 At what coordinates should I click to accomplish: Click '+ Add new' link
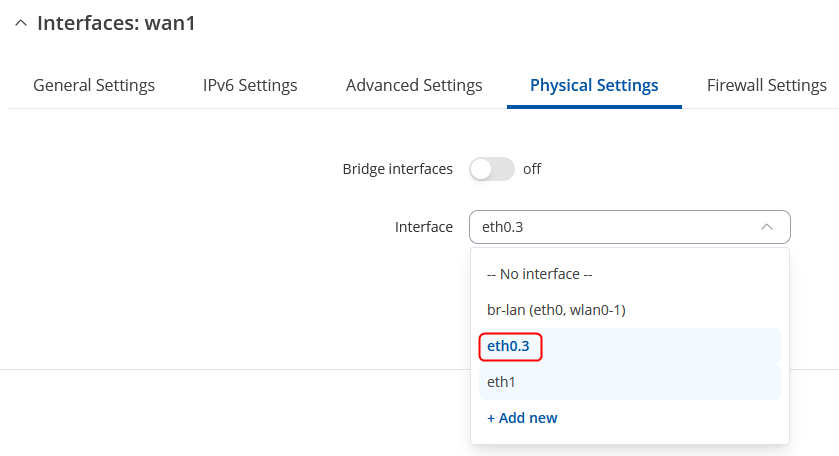(522, 418)
